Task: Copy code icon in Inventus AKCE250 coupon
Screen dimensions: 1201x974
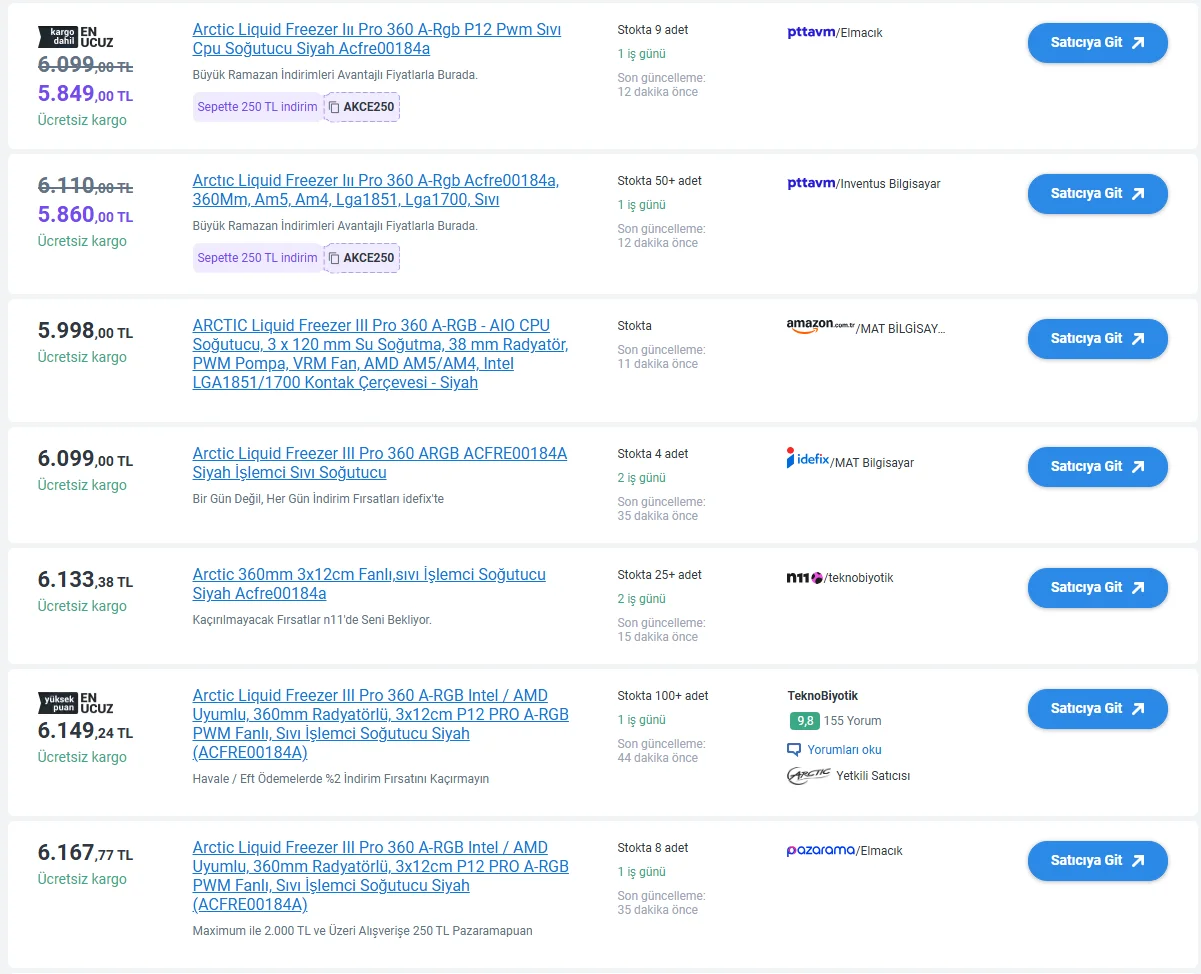Action: [334, 258]
